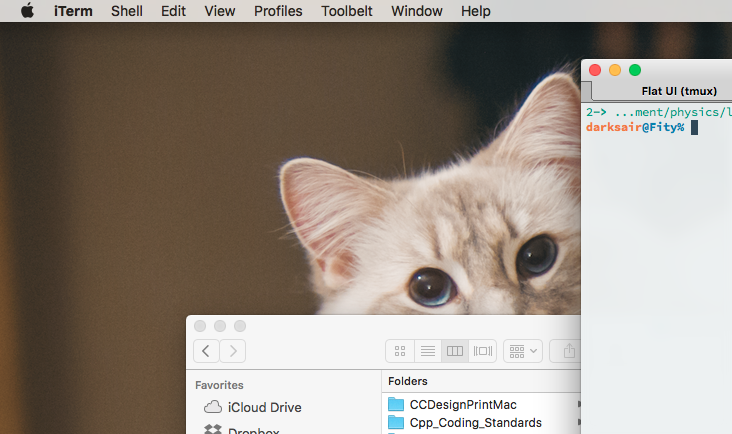The height and width of the screenshot is (434, 732).
Task: Switch Finder to icon view
Action: [x=400, y=351]
